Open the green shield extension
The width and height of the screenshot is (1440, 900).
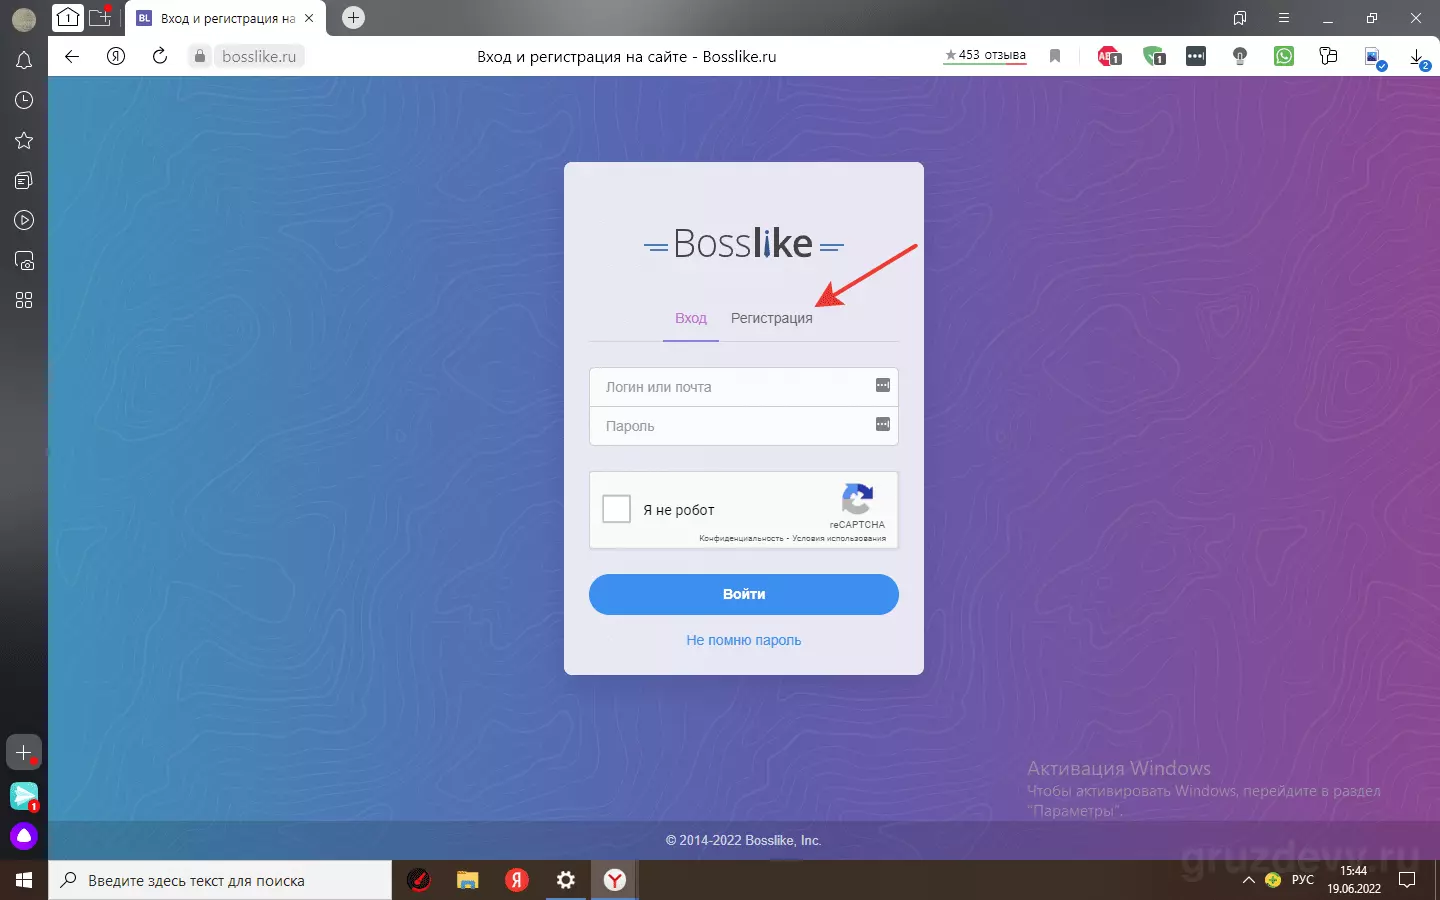coord(1154,56)
